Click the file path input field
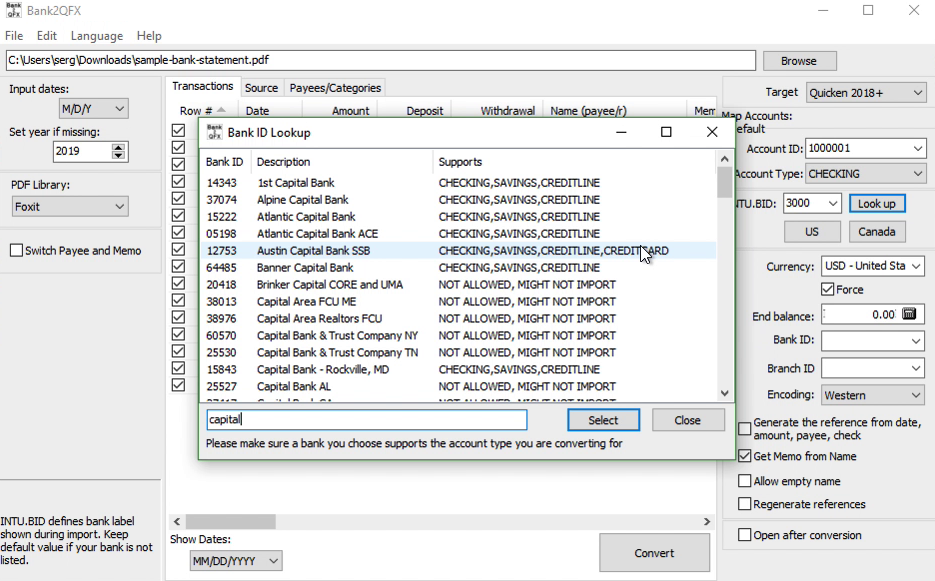 pyautogui.click(x=380, y=60)
